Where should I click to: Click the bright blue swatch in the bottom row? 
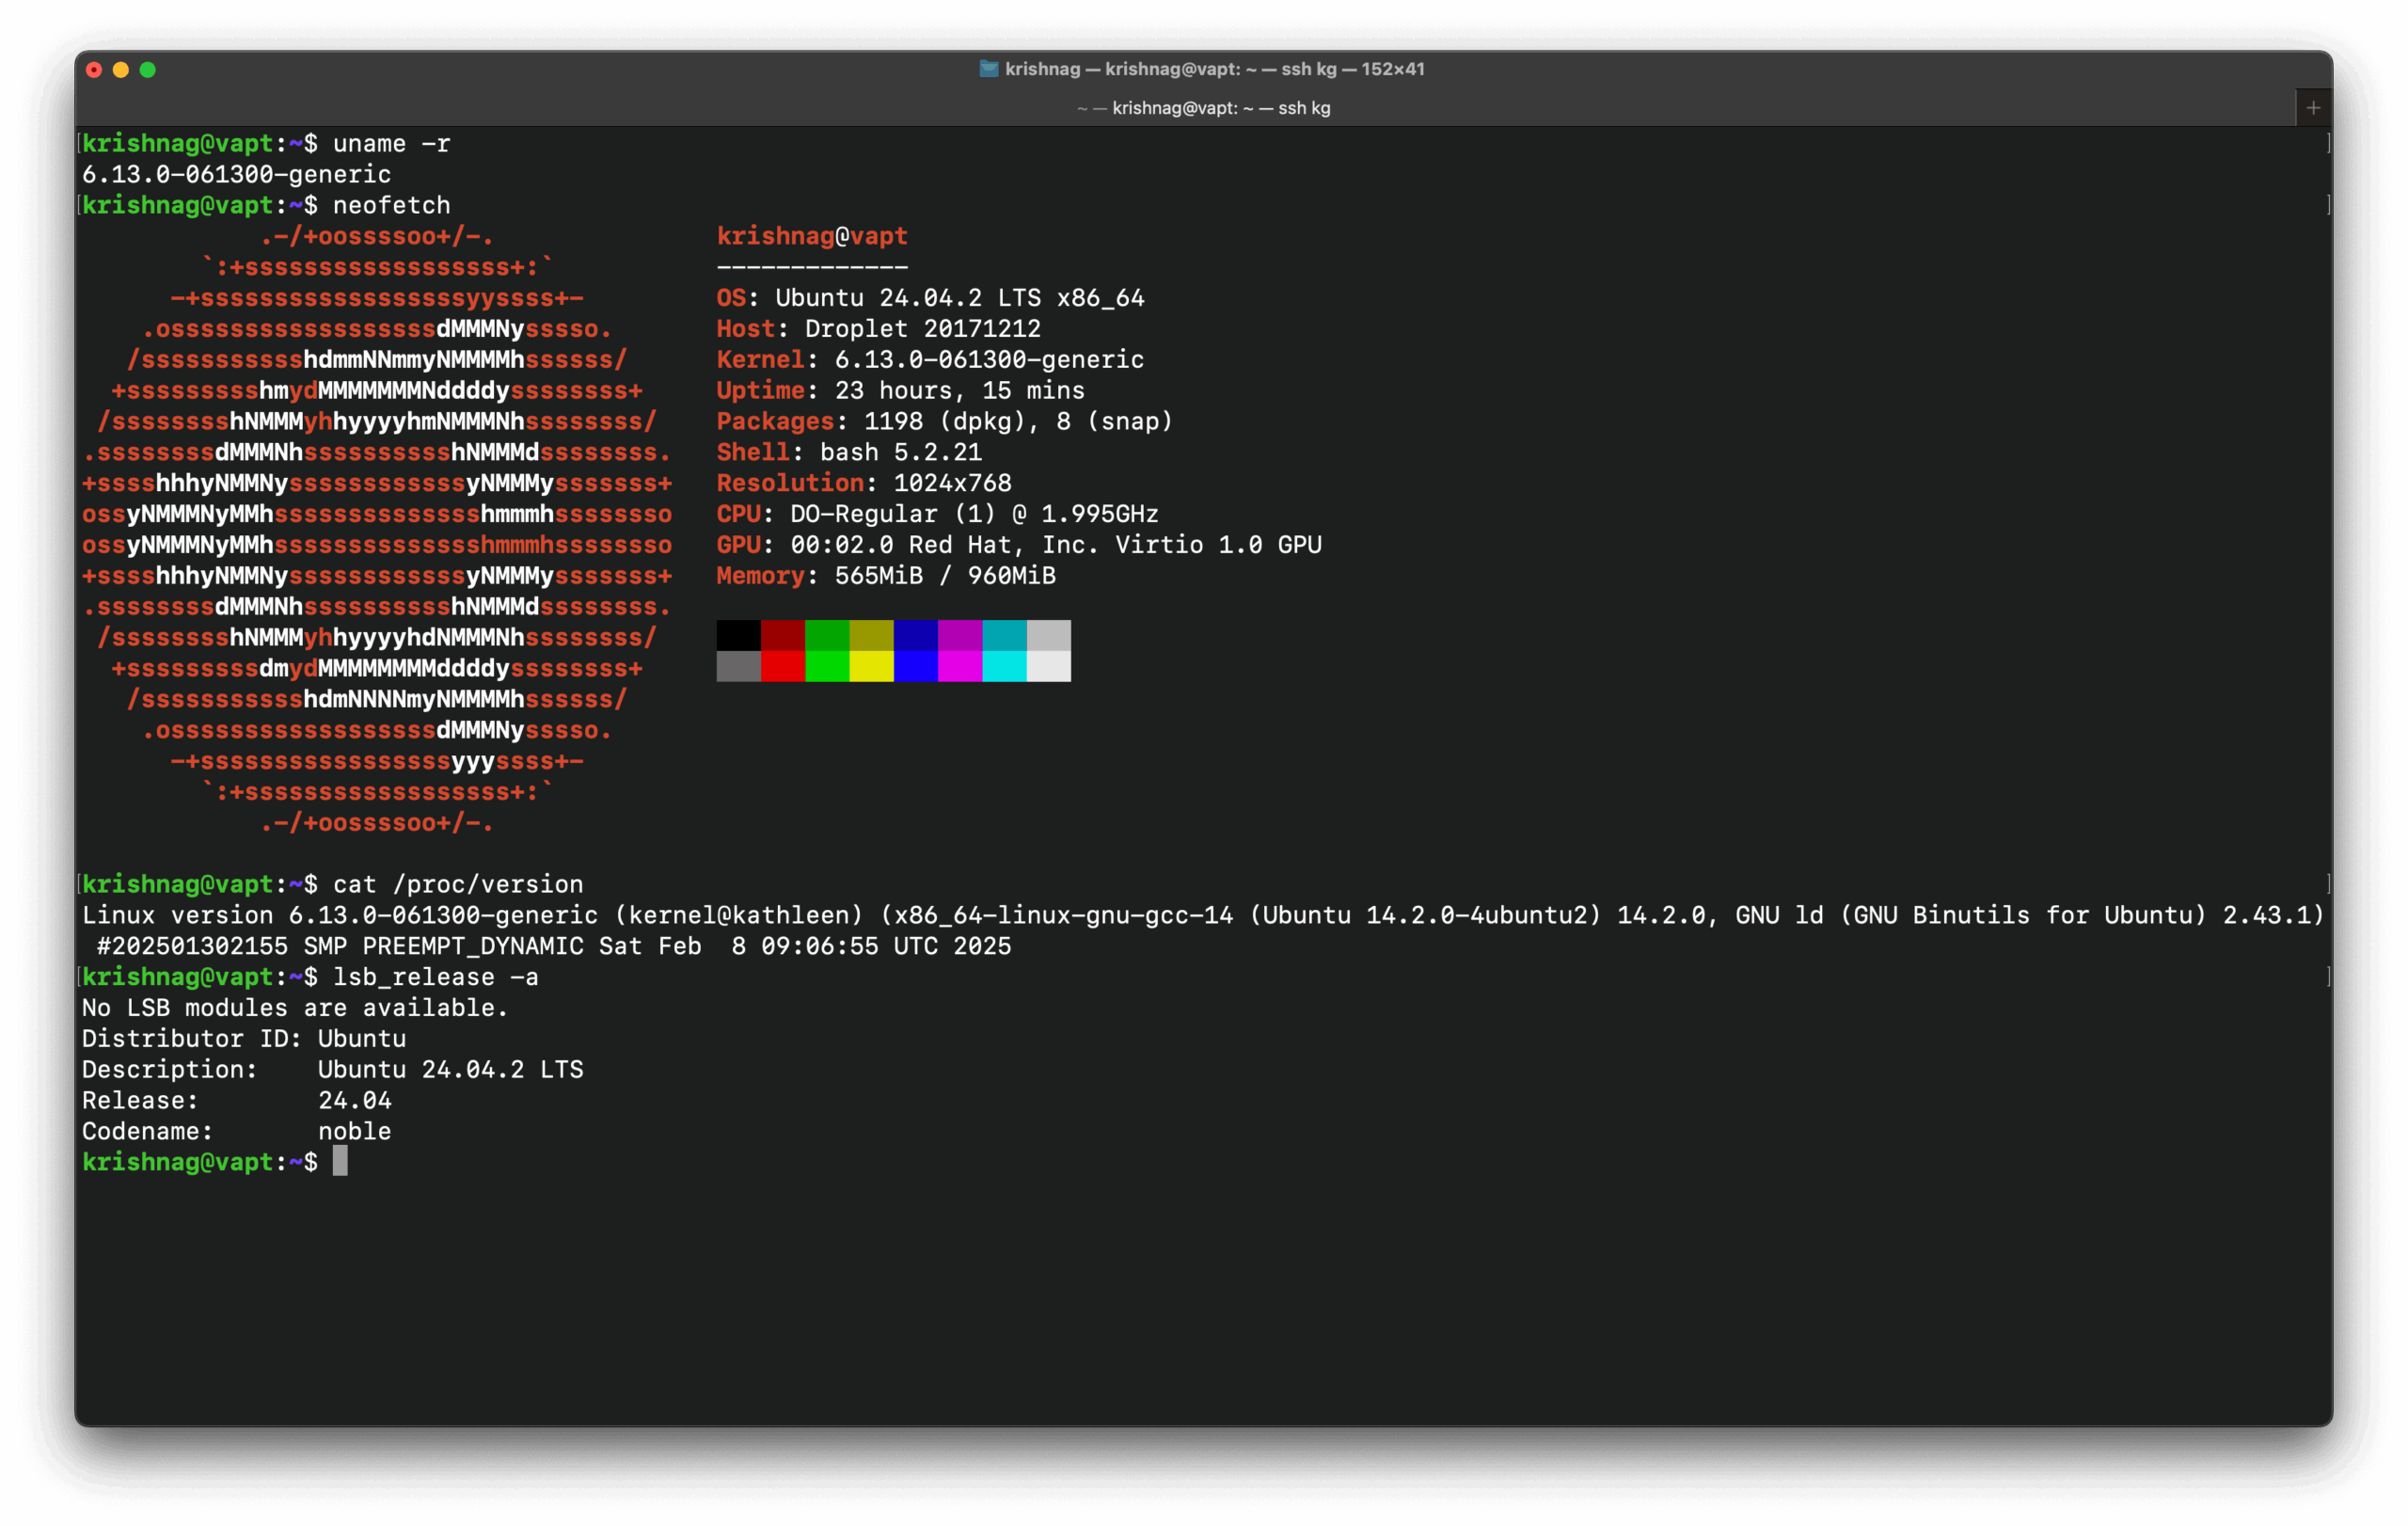[x=916, y=666]
